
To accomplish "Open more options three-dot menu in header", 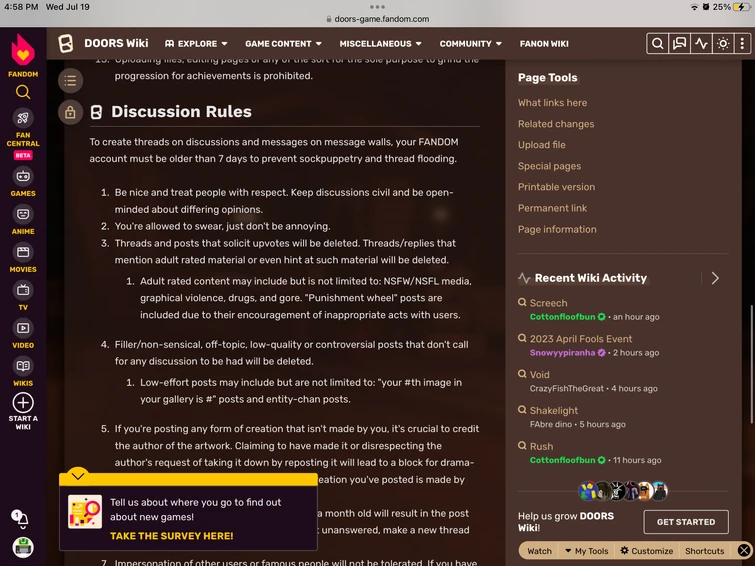I will click(742, 44).
